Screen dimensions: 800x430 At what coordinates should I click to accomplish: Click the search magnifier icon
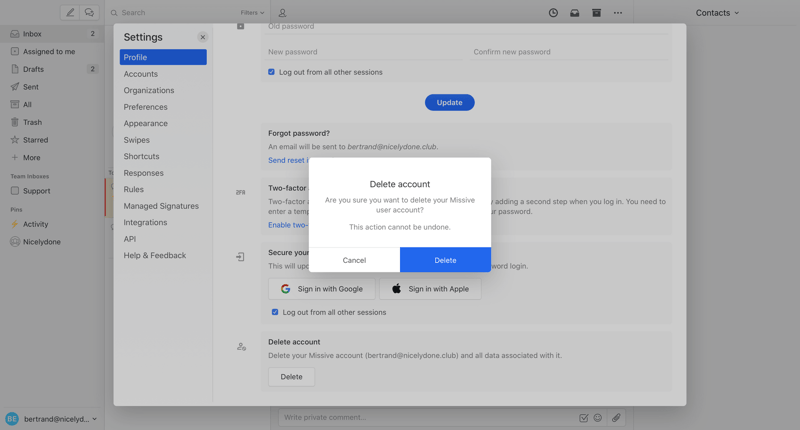click(114, 13)
